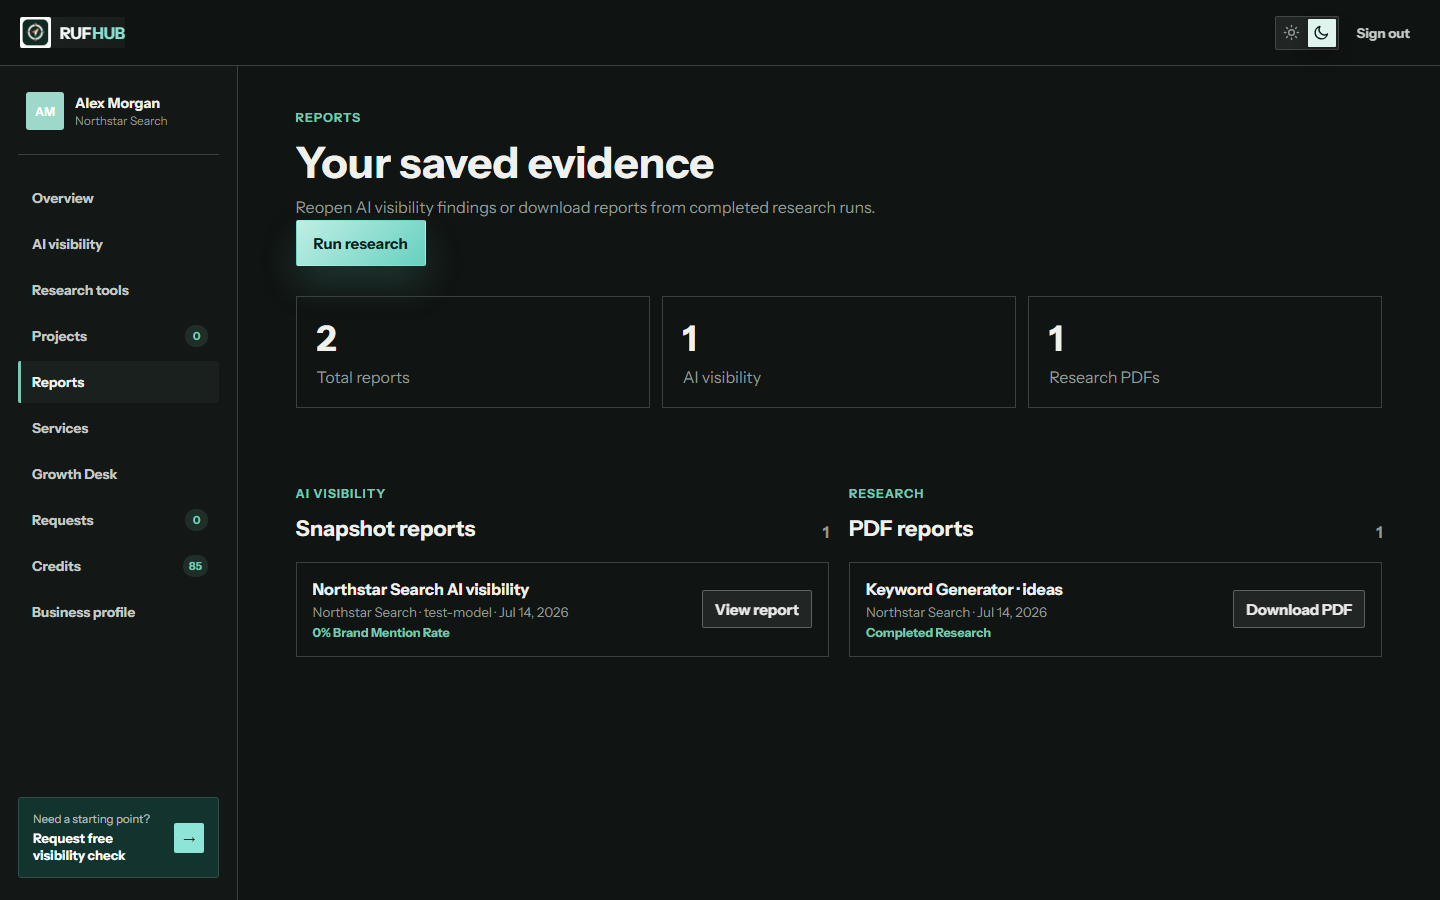Click the Credits badge showing 85
This screenshot has width=1440, height=900.
click(195, 566)
